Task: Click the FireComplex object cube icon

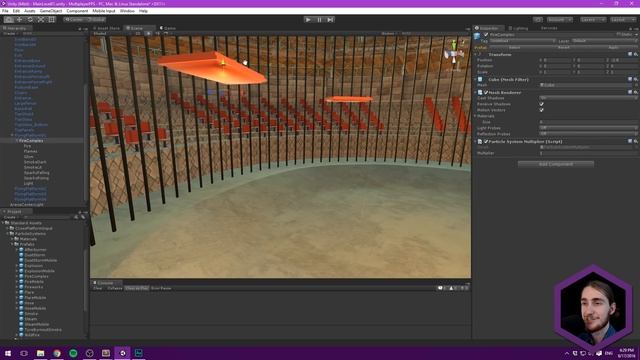Action: pos(477,37)
